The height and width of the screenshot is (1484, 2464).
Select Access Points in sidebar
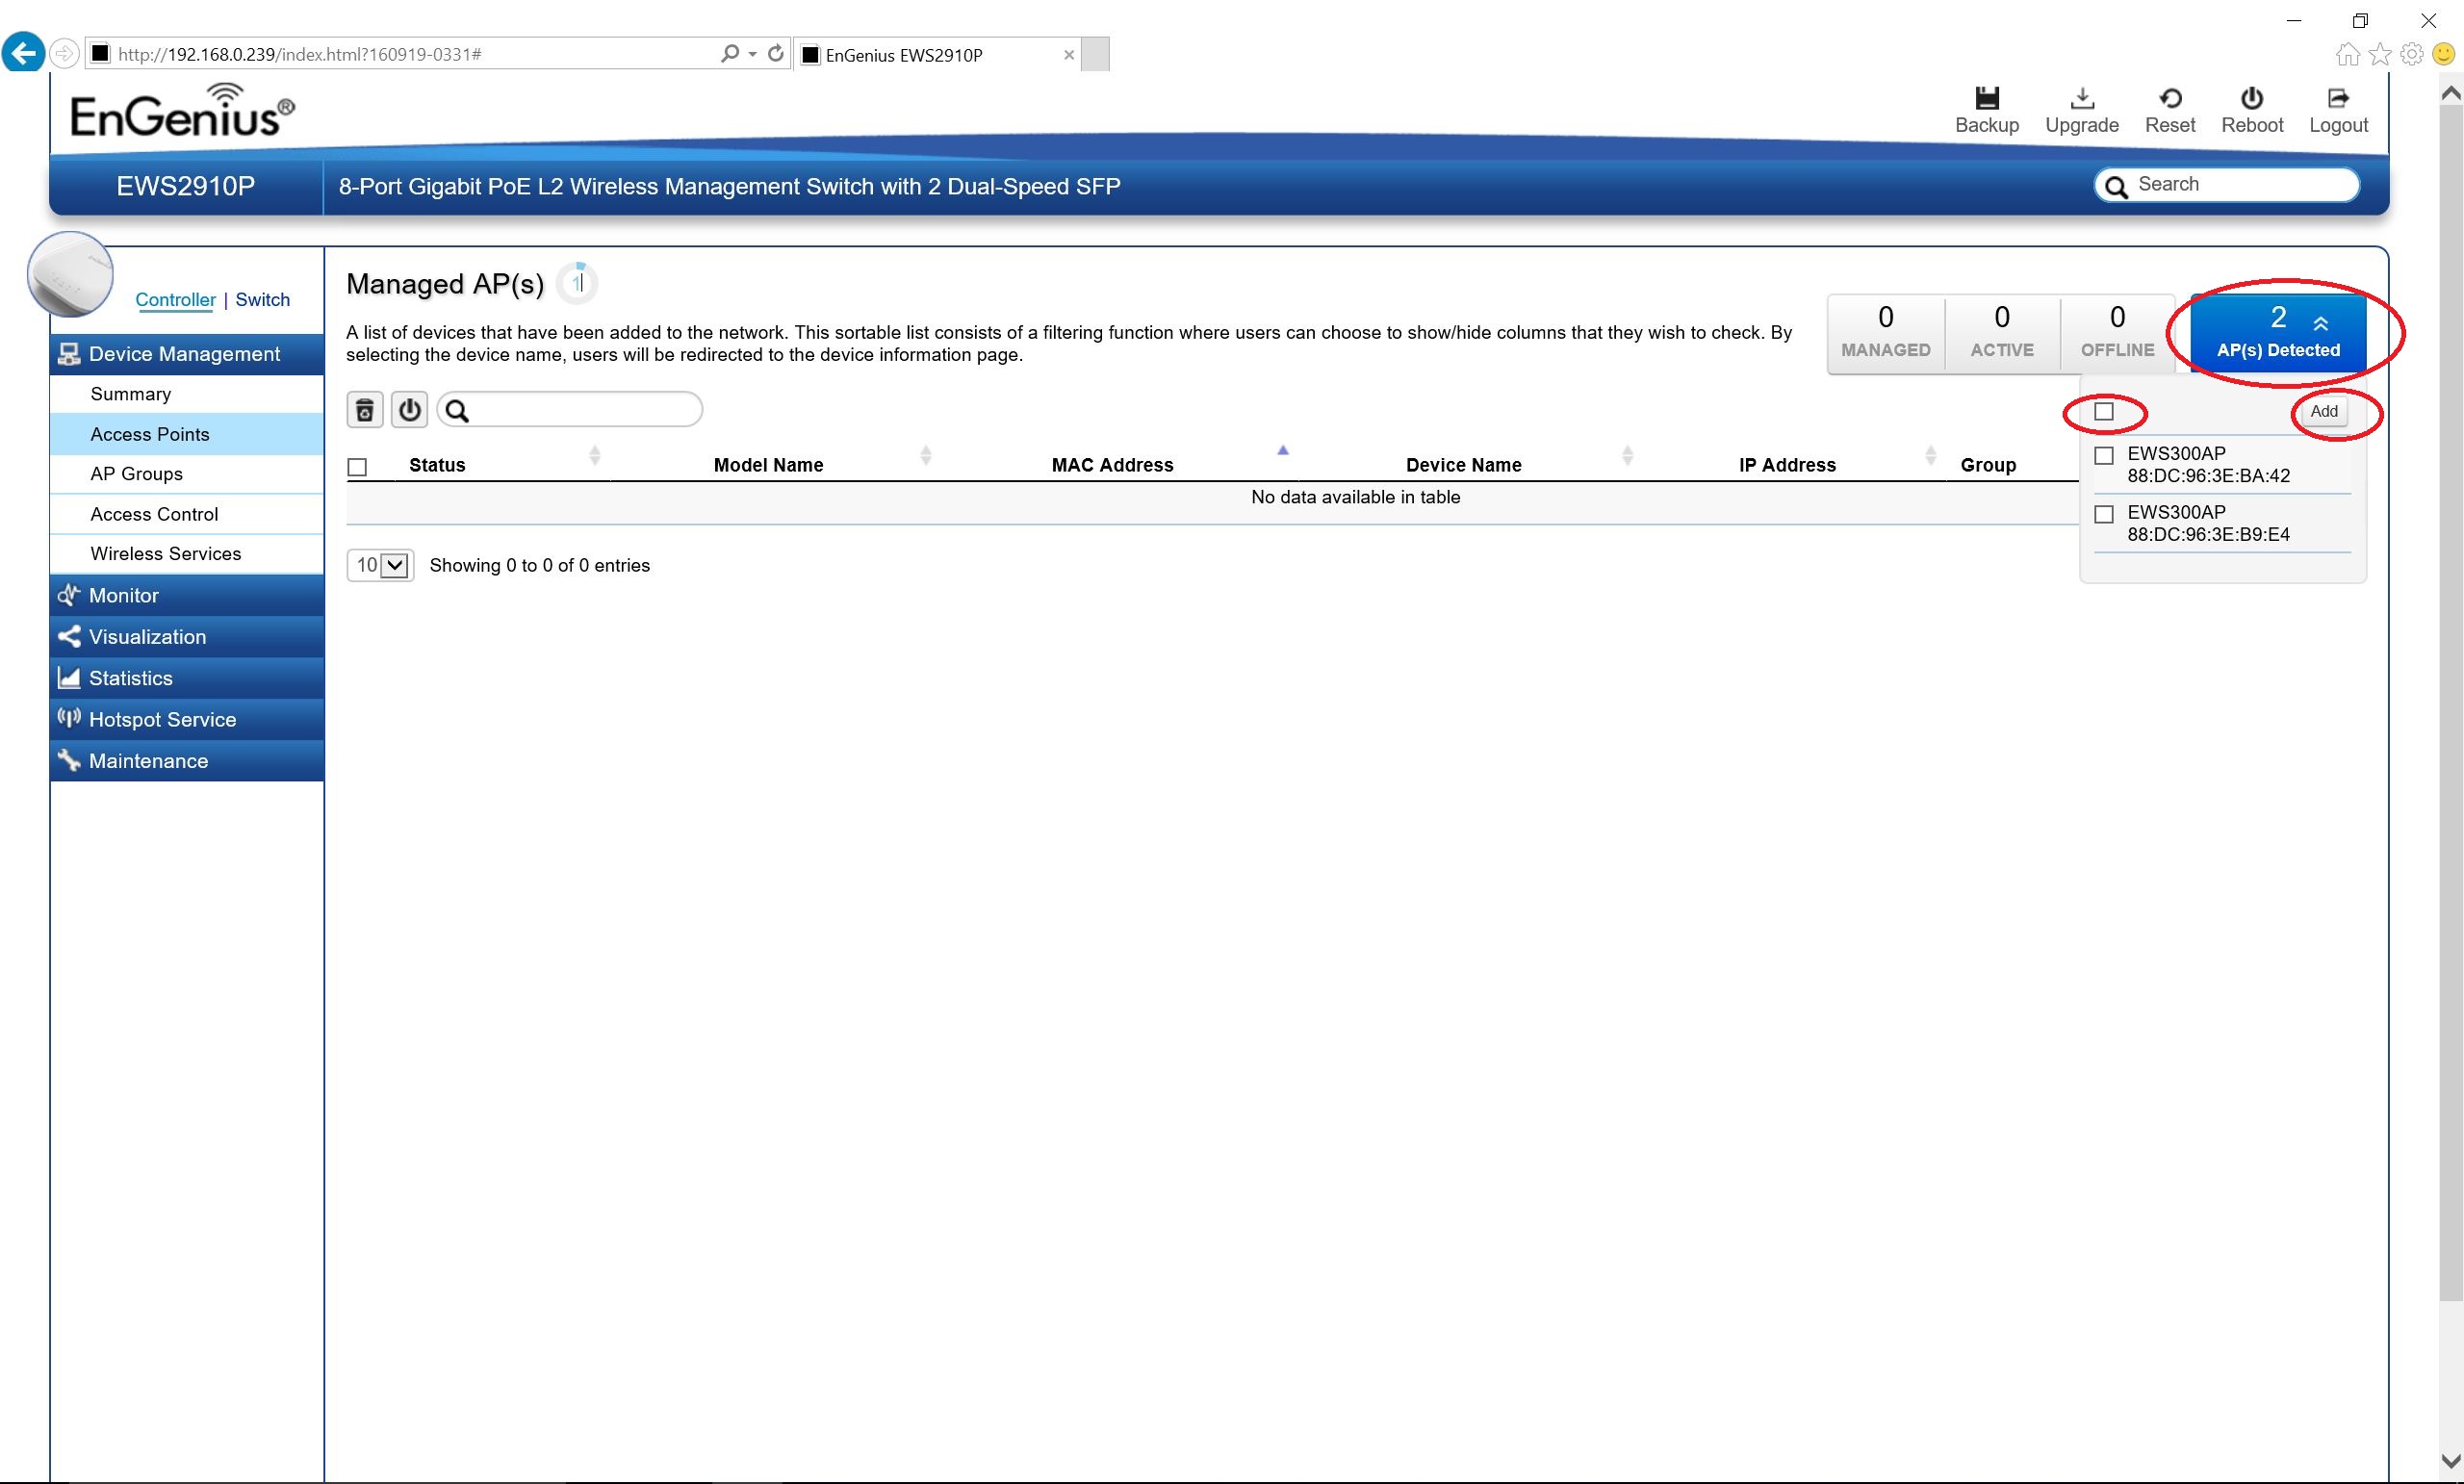[x=187, y=434]
